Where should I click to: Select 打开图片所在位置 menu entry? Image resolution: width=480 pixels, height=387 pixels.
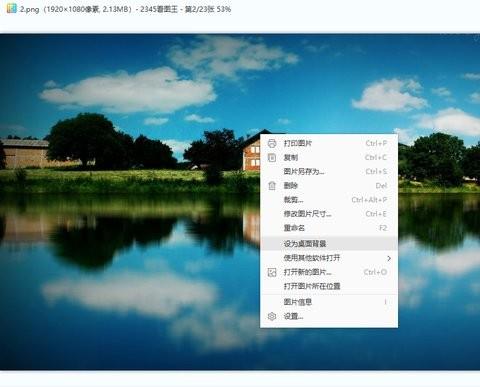(329, 286)
